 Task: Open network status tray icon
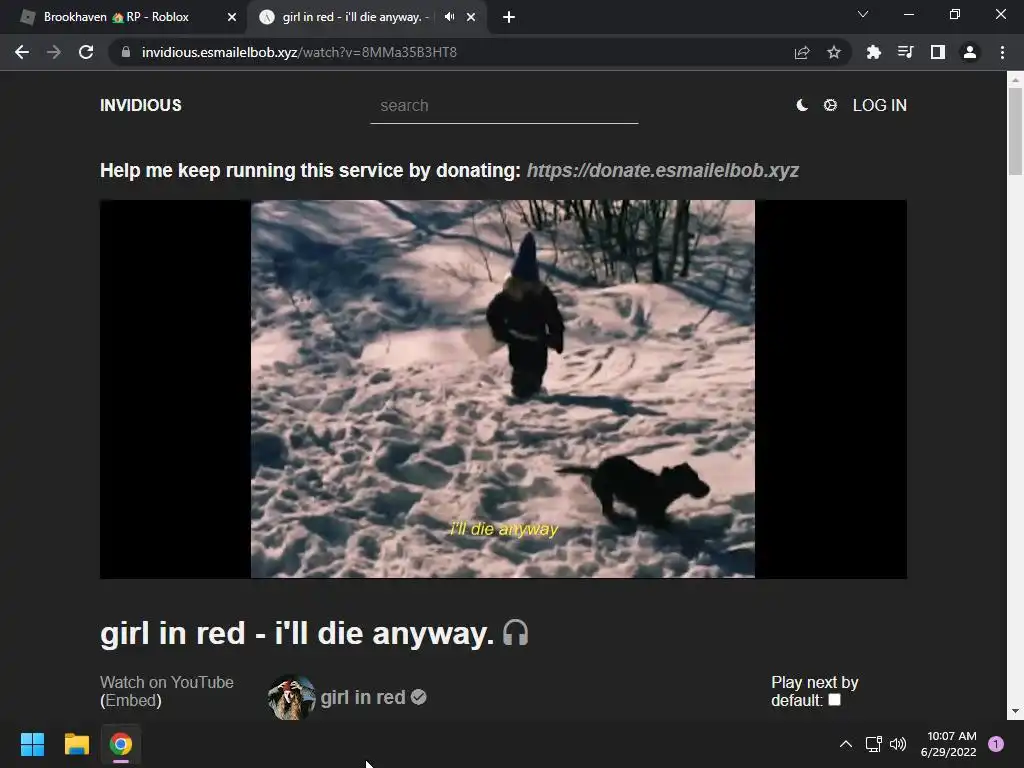tap(873, 744)
